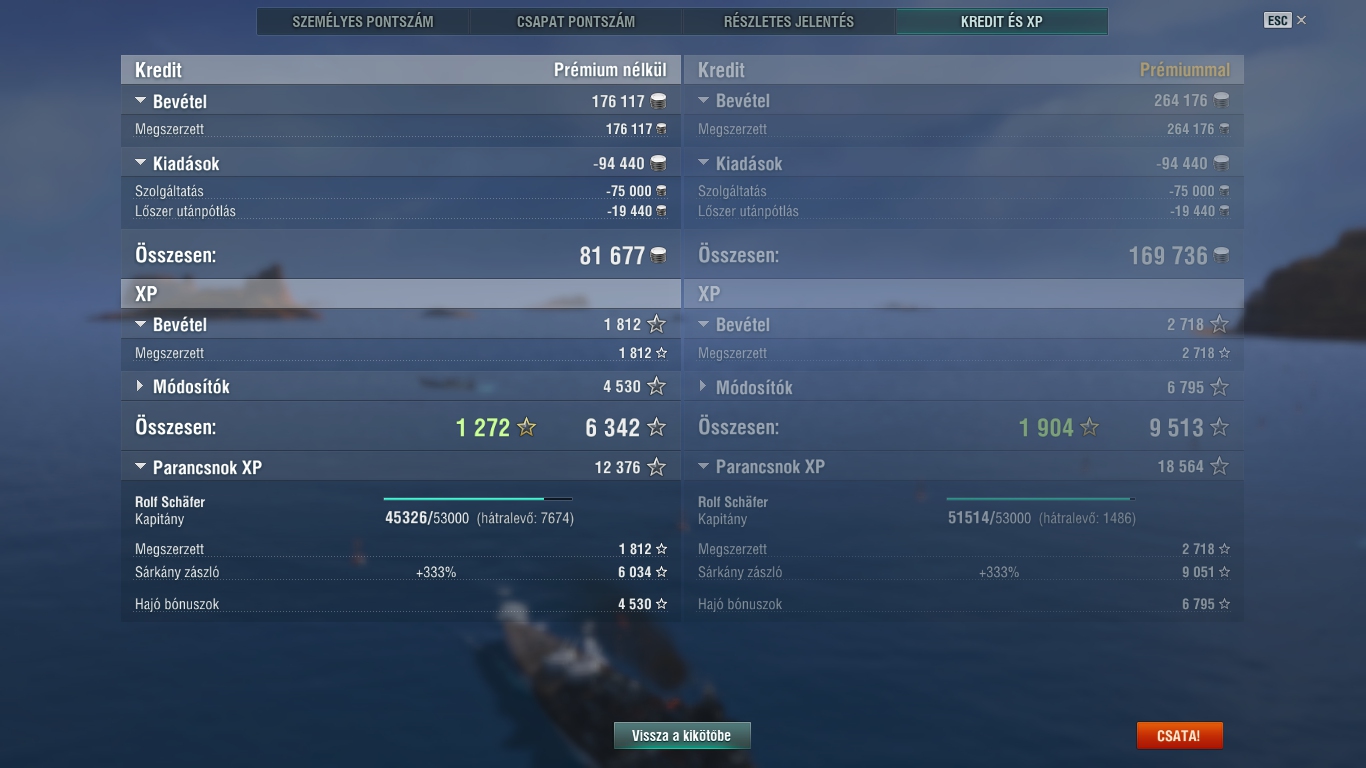Switch to Személyes Pontszám tab

point(363,21)
